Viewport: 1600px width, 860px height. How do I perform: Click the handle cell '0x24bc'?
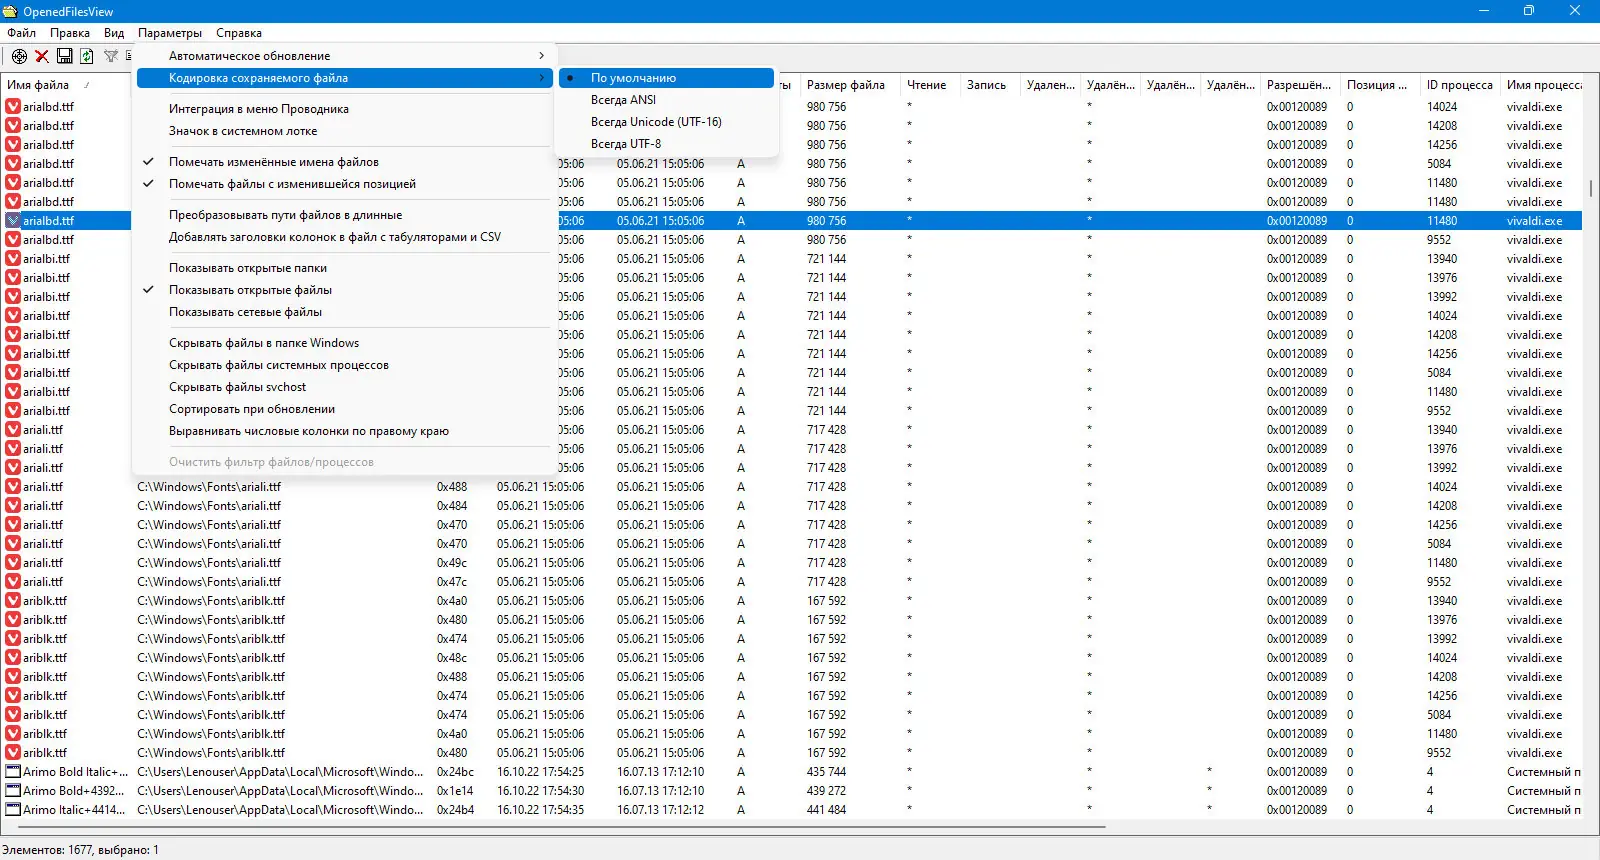455,772
